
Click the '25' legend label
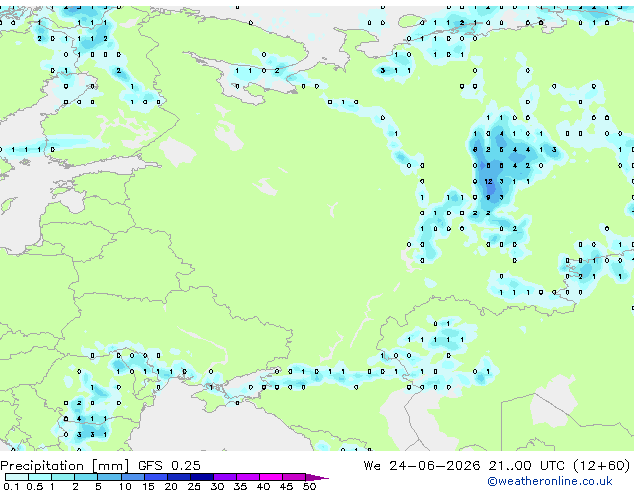[x=194, y=486]
